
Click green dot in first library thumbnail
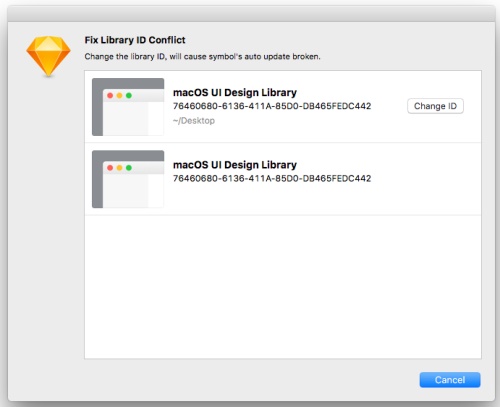[129, 96]
